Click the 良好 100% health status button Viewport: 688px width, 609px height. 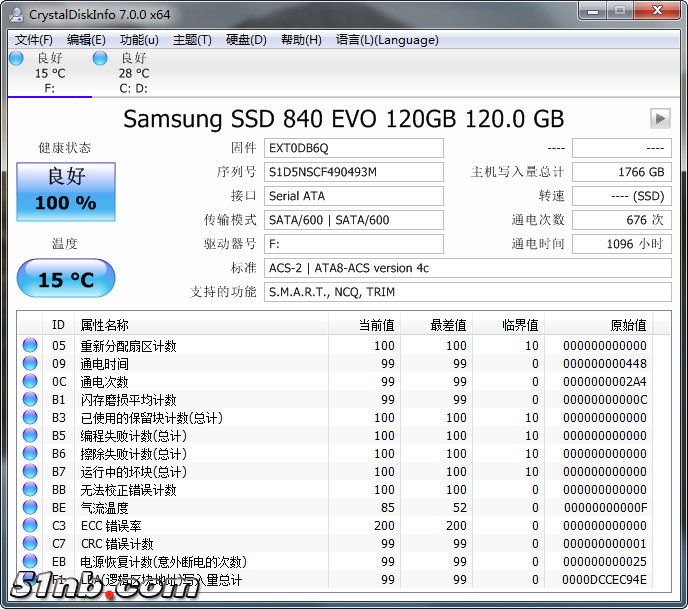[66, 190]
